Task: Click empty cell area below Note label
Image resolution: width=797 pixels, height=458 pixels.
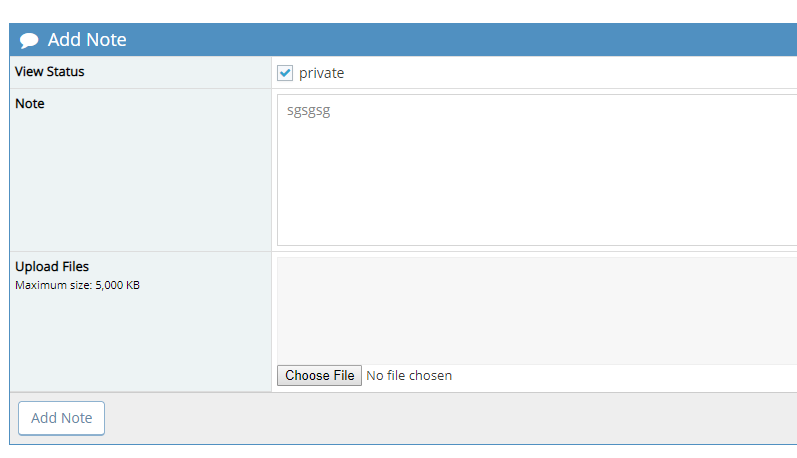Action: (x=140, y=180)
